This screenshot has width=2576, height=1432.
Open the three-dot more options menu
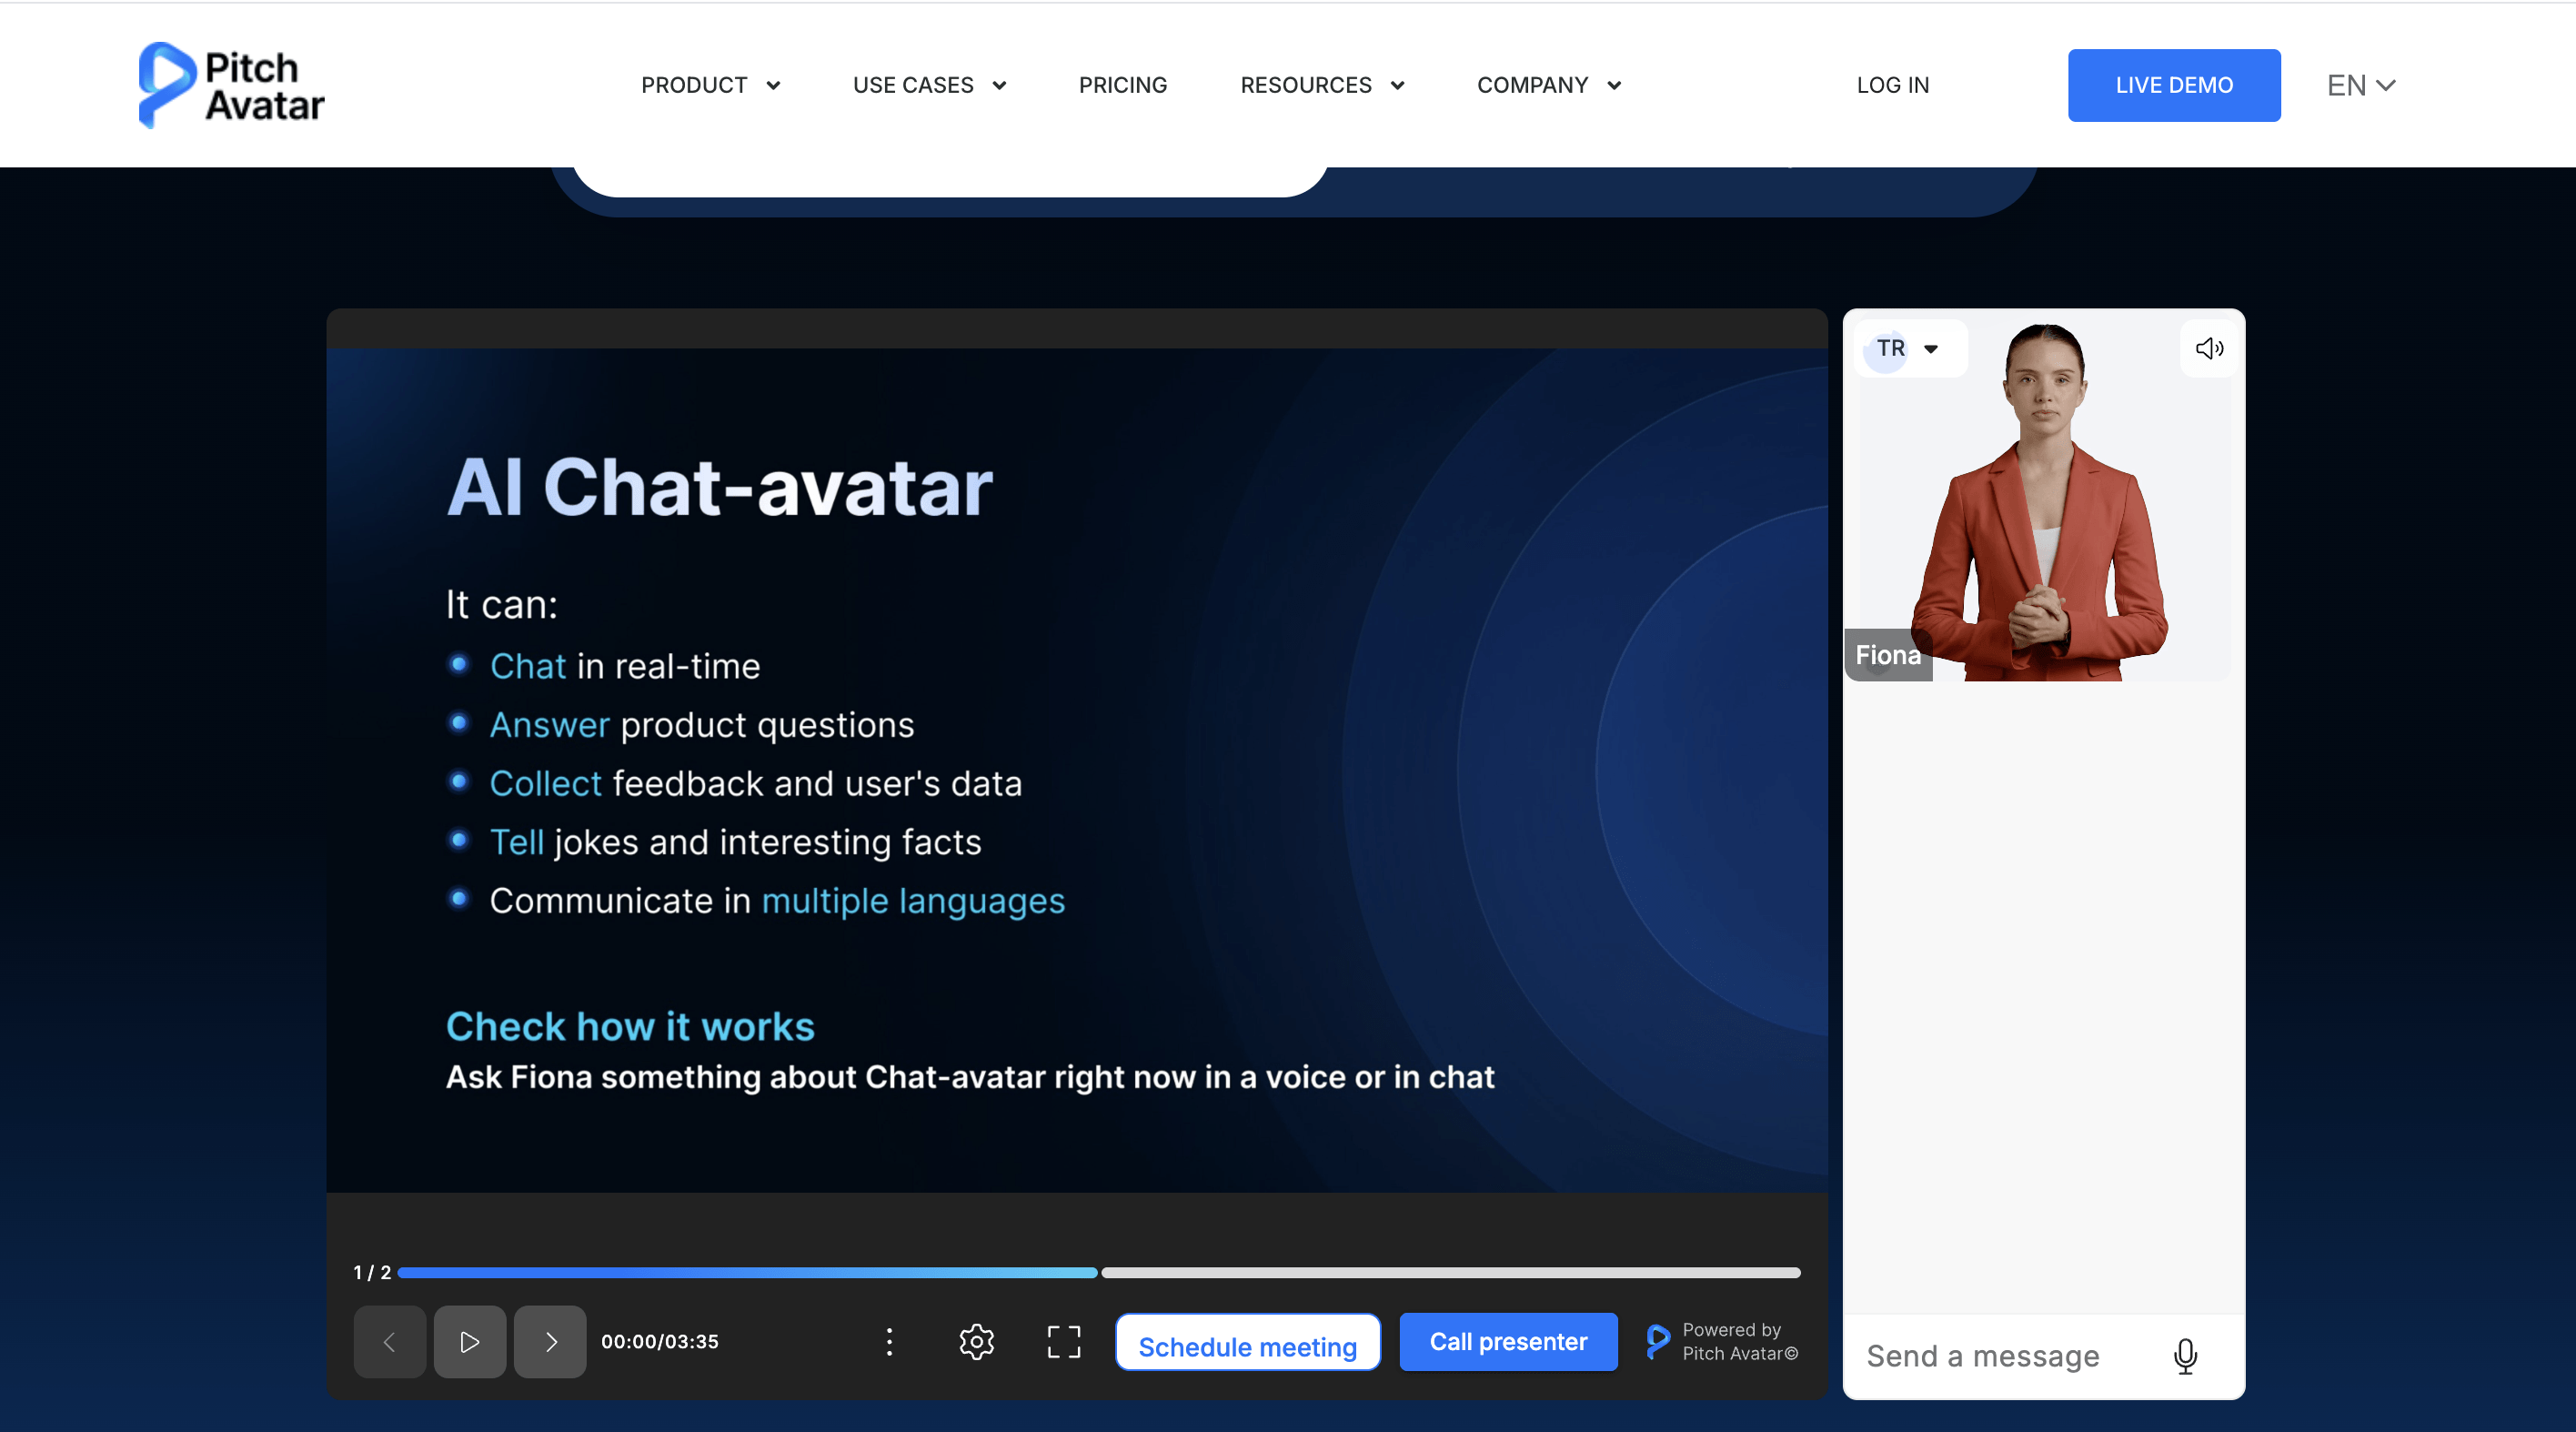click(889, 1341)
